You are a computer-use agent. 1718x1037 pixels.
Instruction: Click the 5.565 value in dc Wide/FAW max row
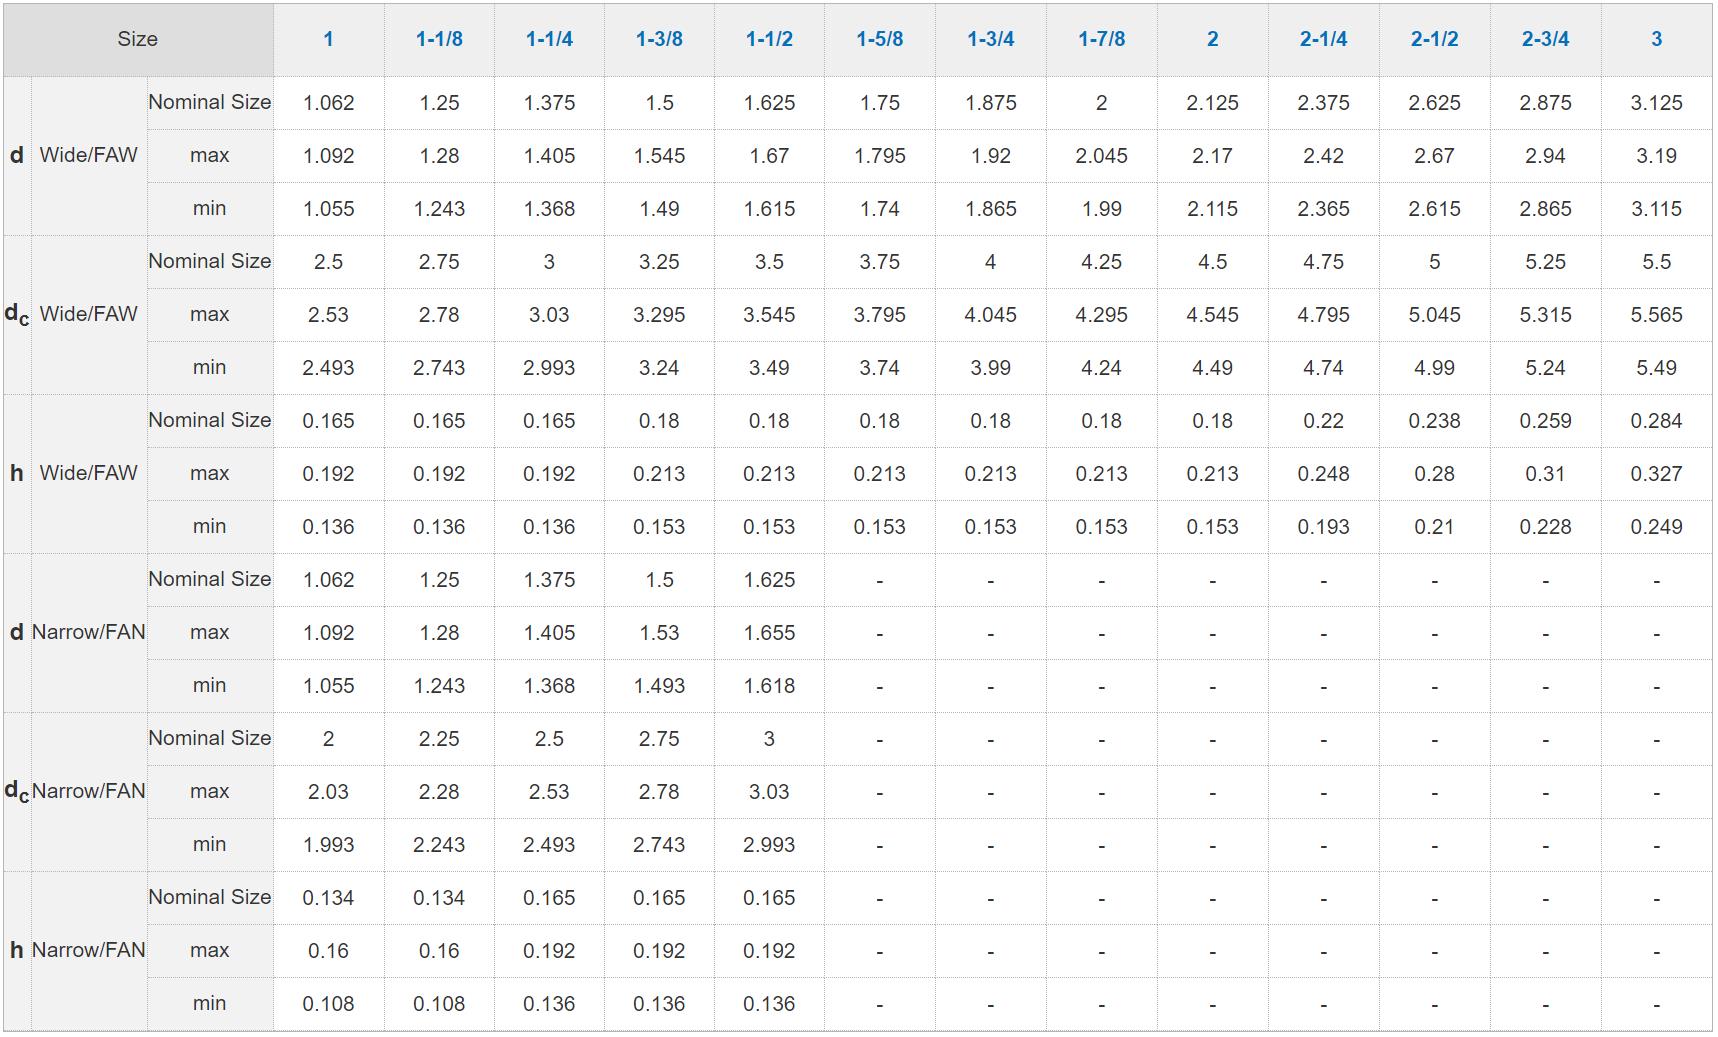click(x=1656, y=315)
